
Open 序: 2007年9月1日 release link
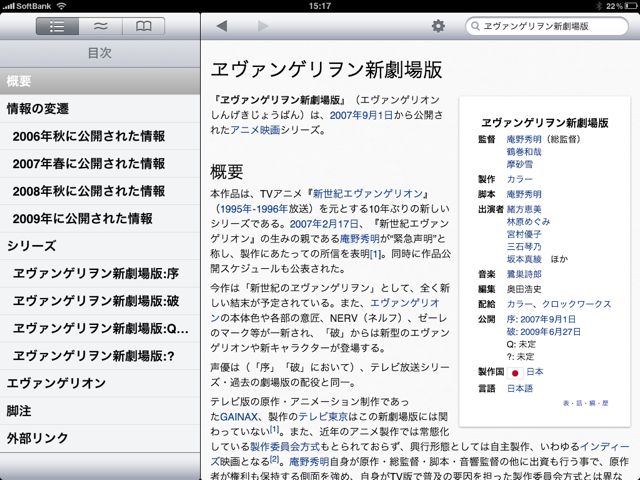pos(541,319)
